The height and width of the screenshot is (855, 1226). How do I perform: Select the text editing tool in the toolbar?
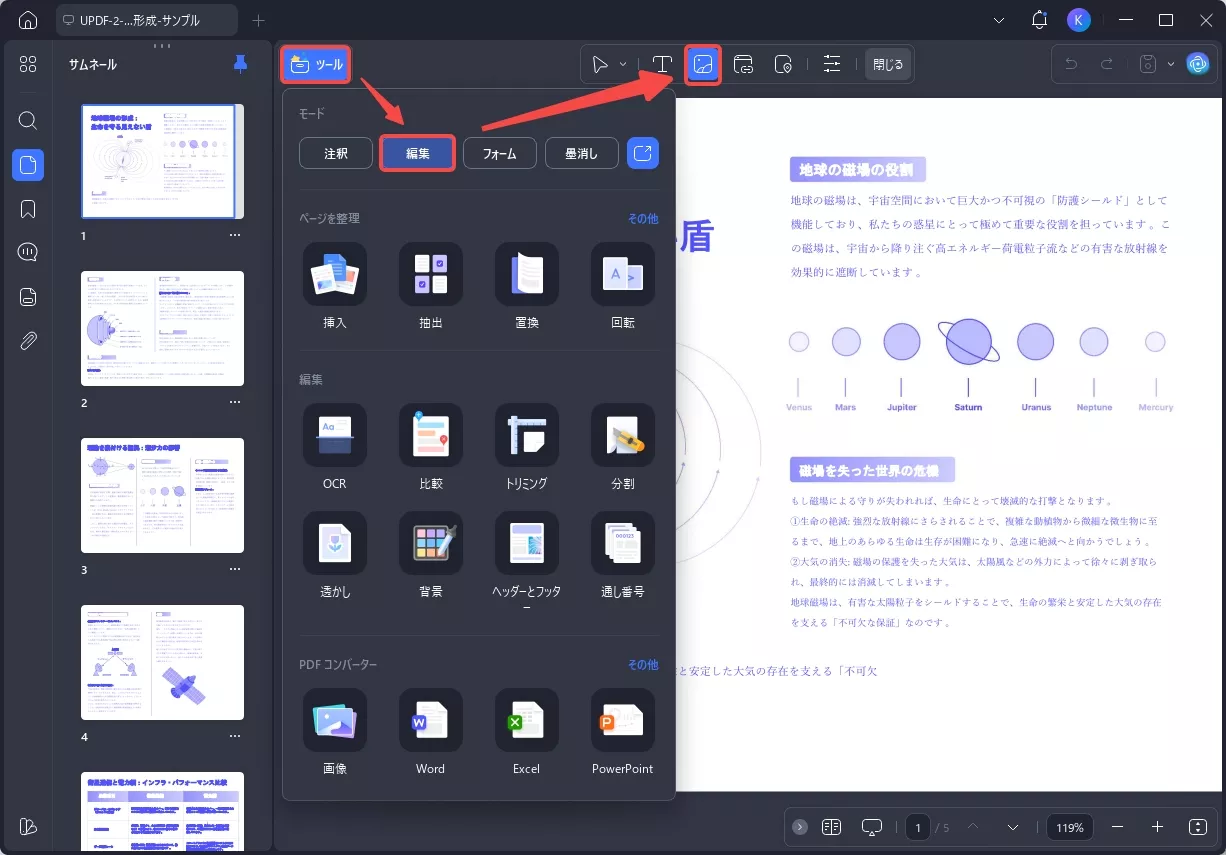(x=662, y=63)
